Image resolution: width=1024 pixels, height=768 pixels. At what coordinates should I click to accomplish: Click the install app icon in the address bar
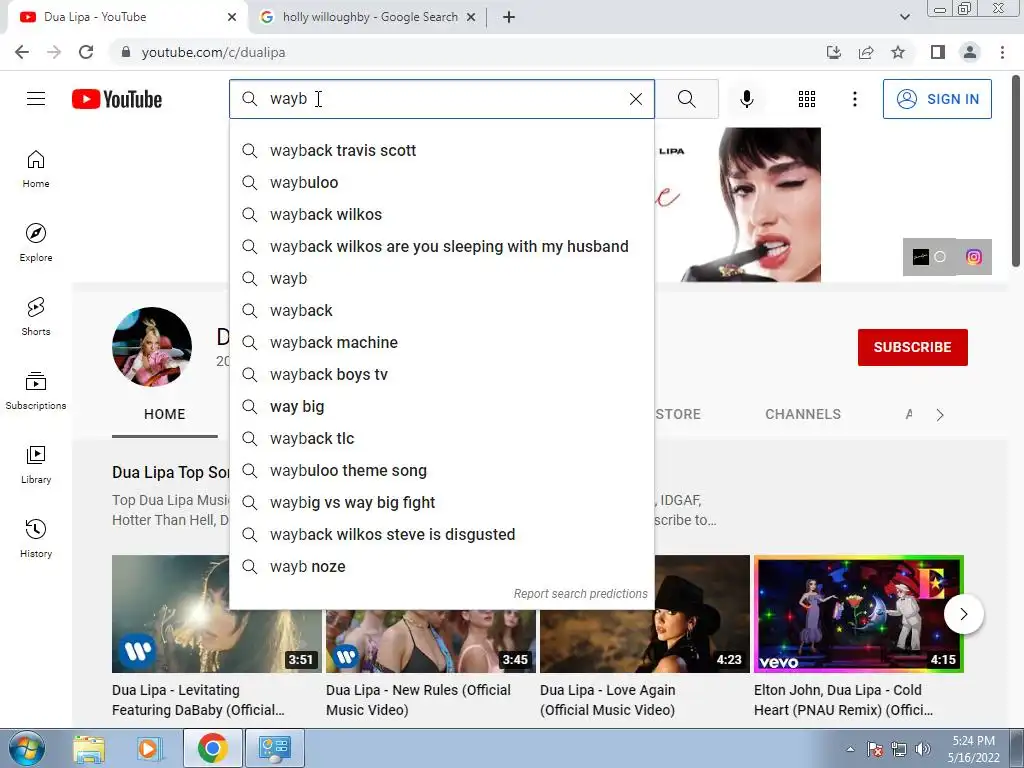click(834, 52)
